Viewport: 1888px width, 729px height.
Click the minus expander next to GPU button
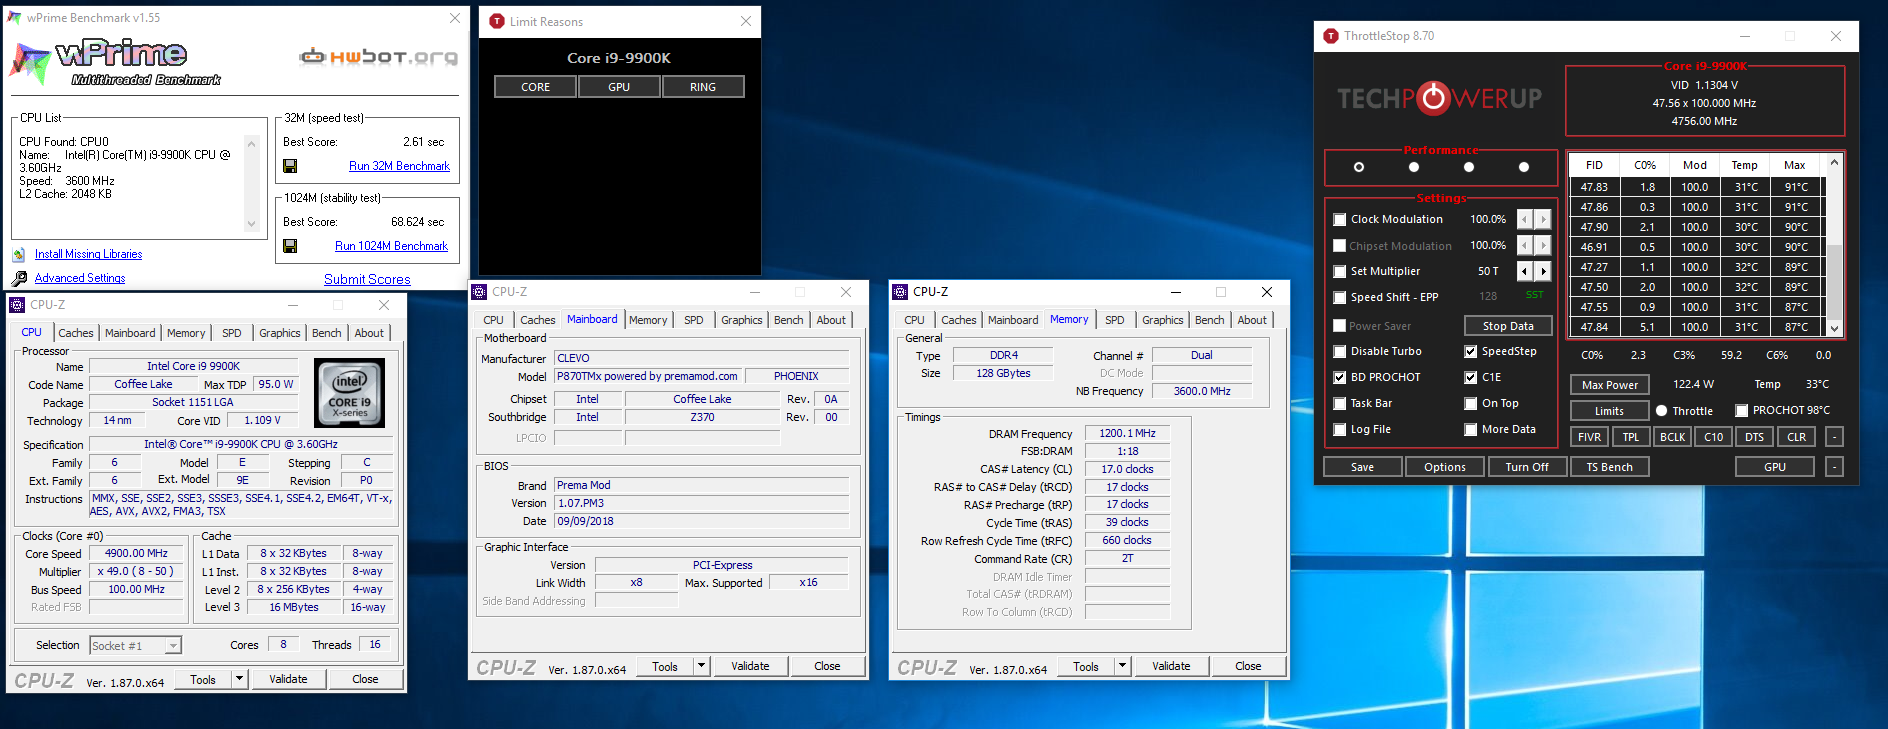click(x=1834, y=467)
